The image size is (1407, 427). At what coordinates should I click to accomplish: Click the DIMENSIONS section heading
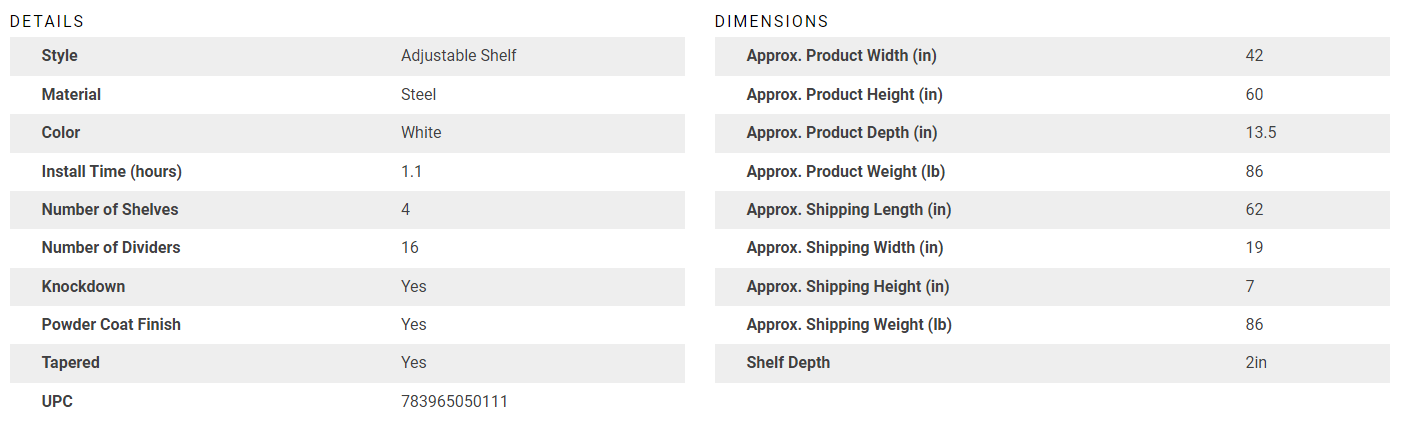[x=771, y=21]
